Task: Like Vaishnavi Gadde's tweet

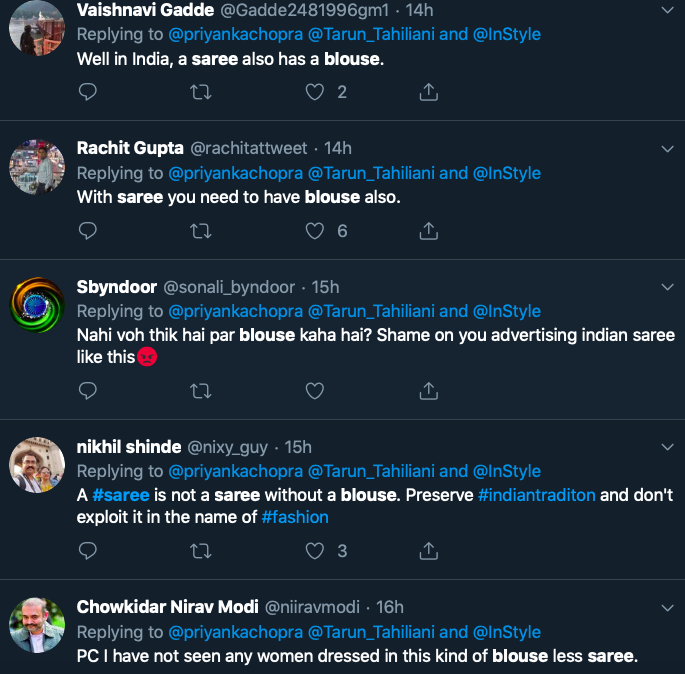Action: click(x=315, y=92)
